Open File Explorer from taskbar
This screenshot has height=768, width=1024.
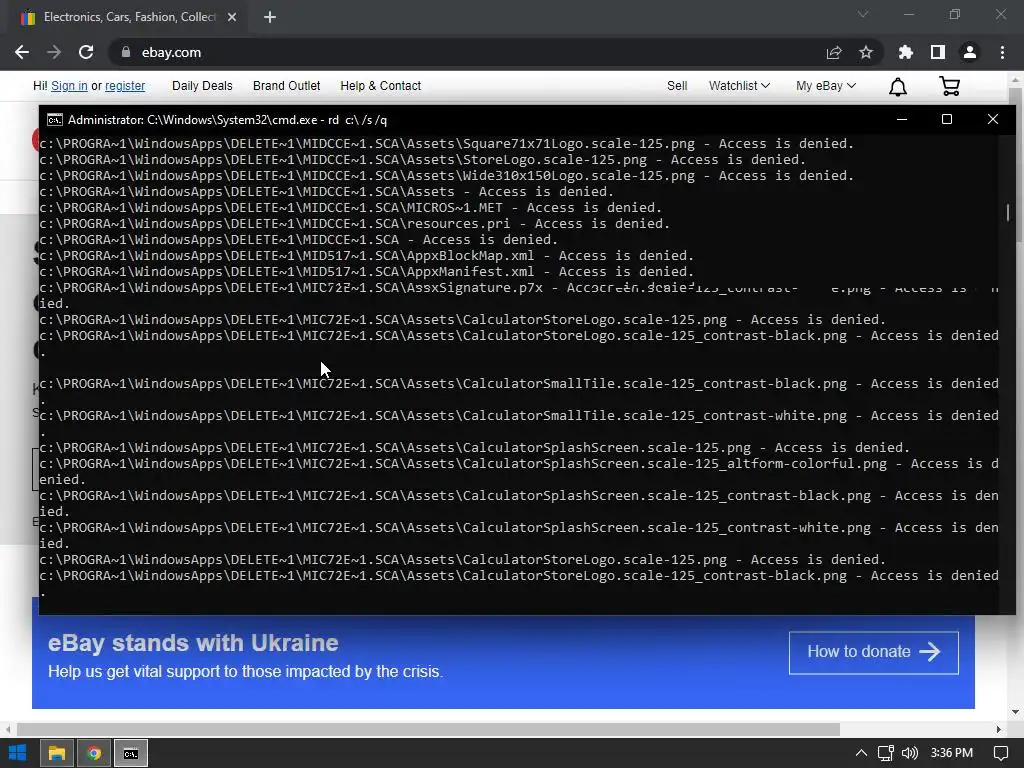(57, 753)
